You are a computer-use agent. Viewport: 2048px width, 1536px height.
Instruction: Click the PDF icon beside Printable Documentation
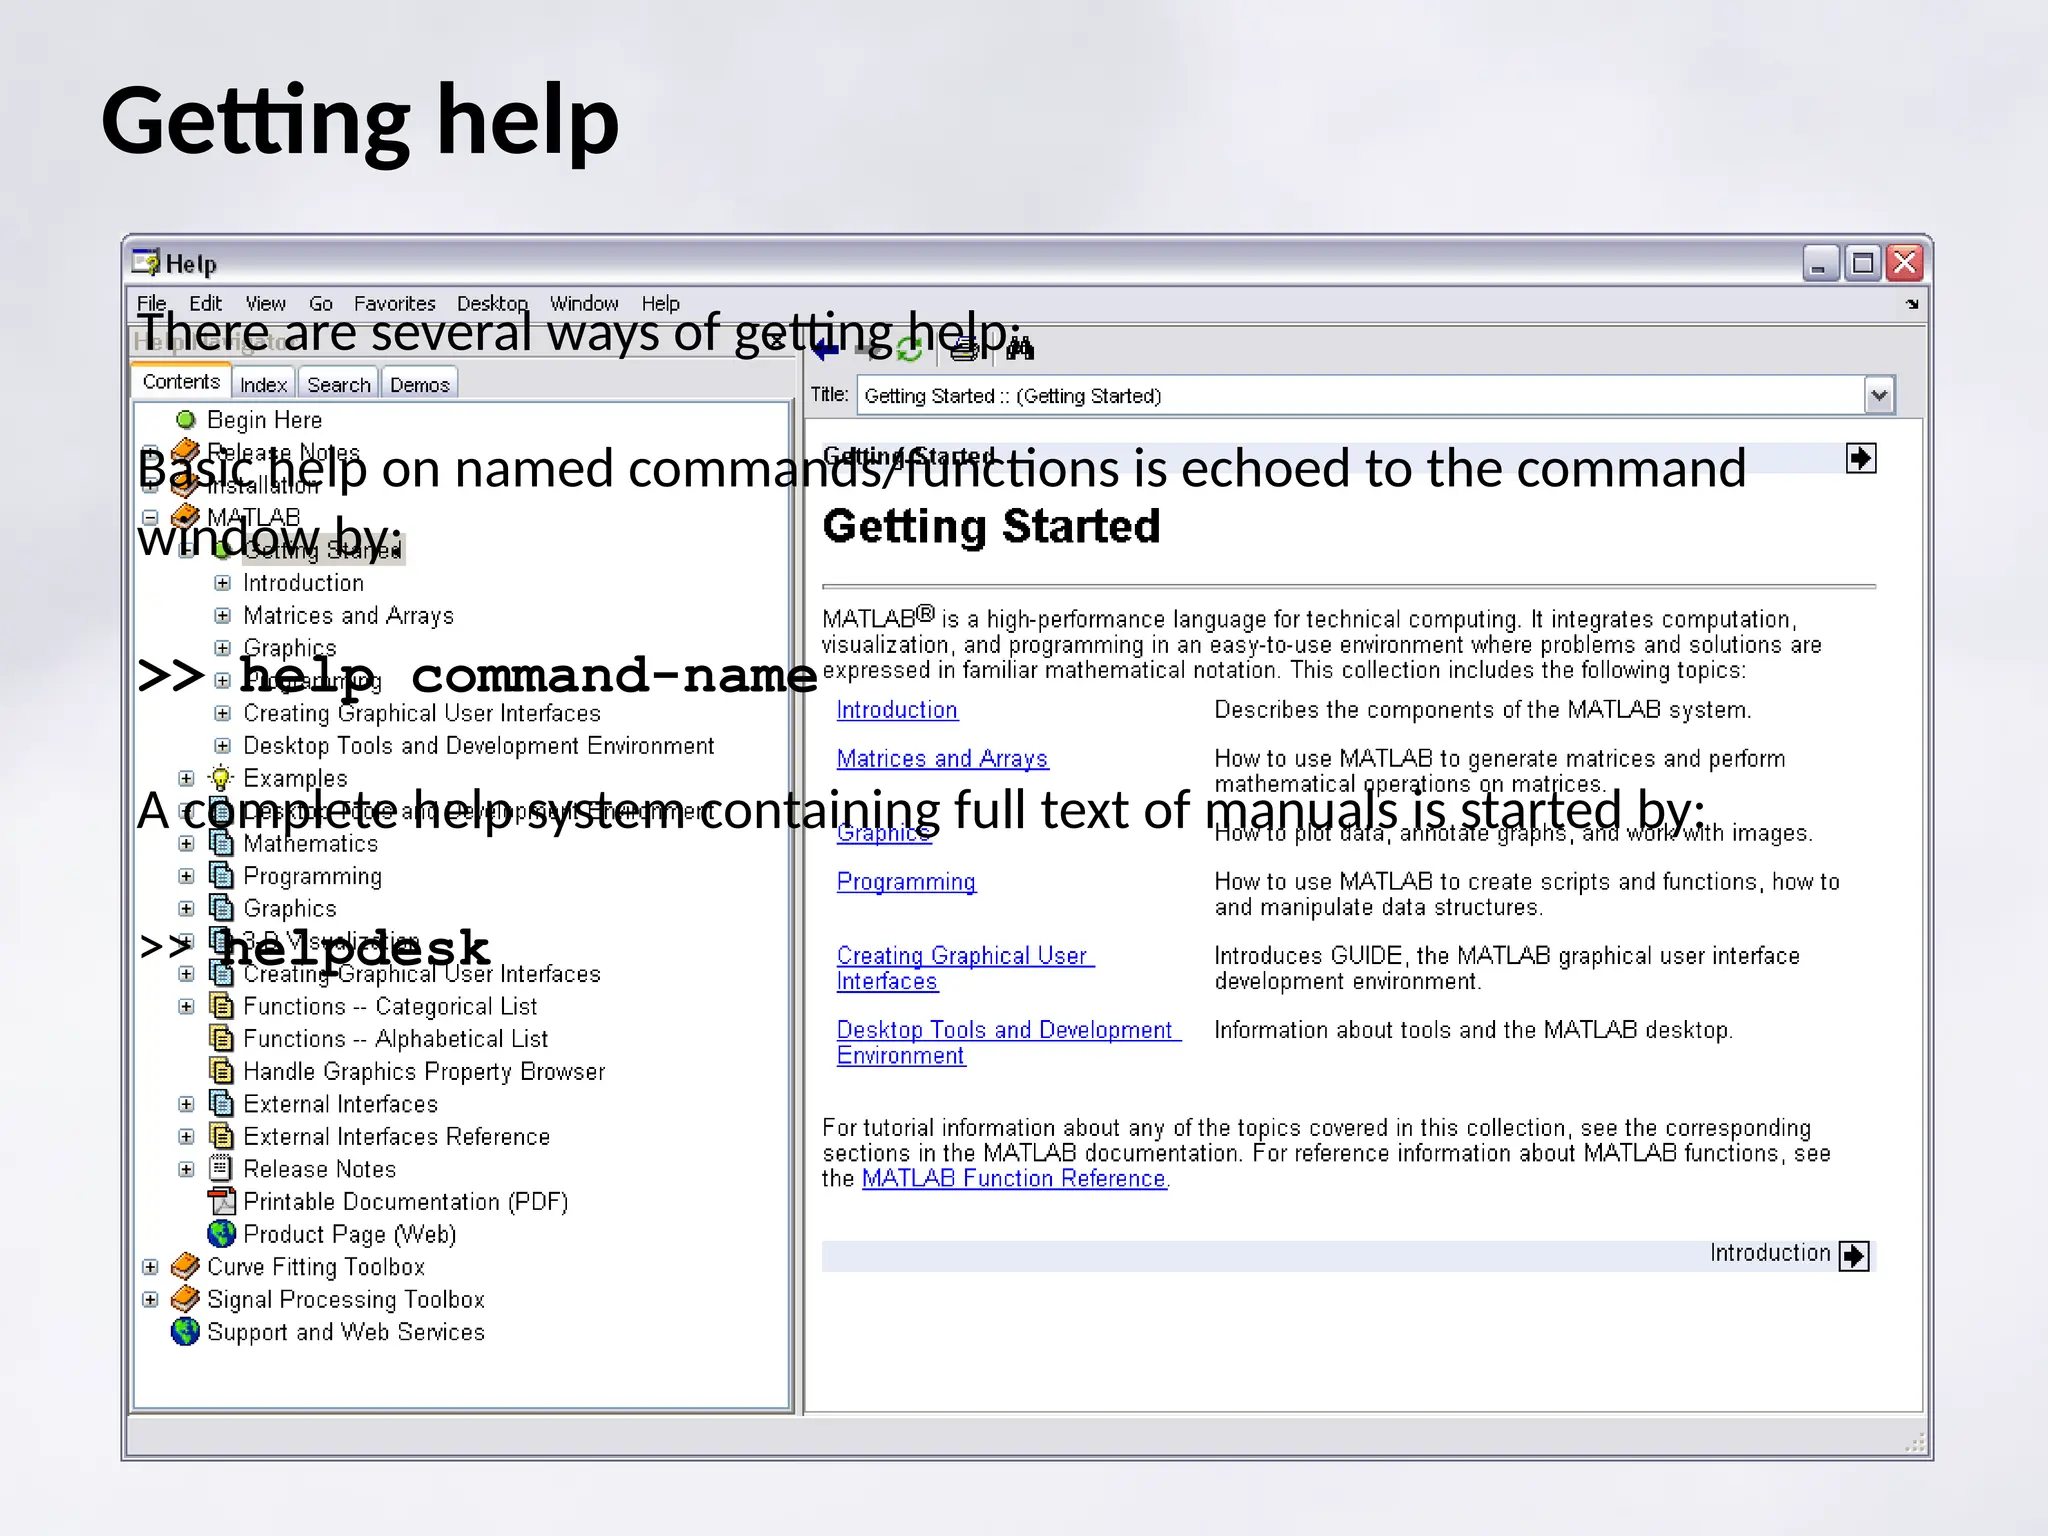(x=221, y=1201)
